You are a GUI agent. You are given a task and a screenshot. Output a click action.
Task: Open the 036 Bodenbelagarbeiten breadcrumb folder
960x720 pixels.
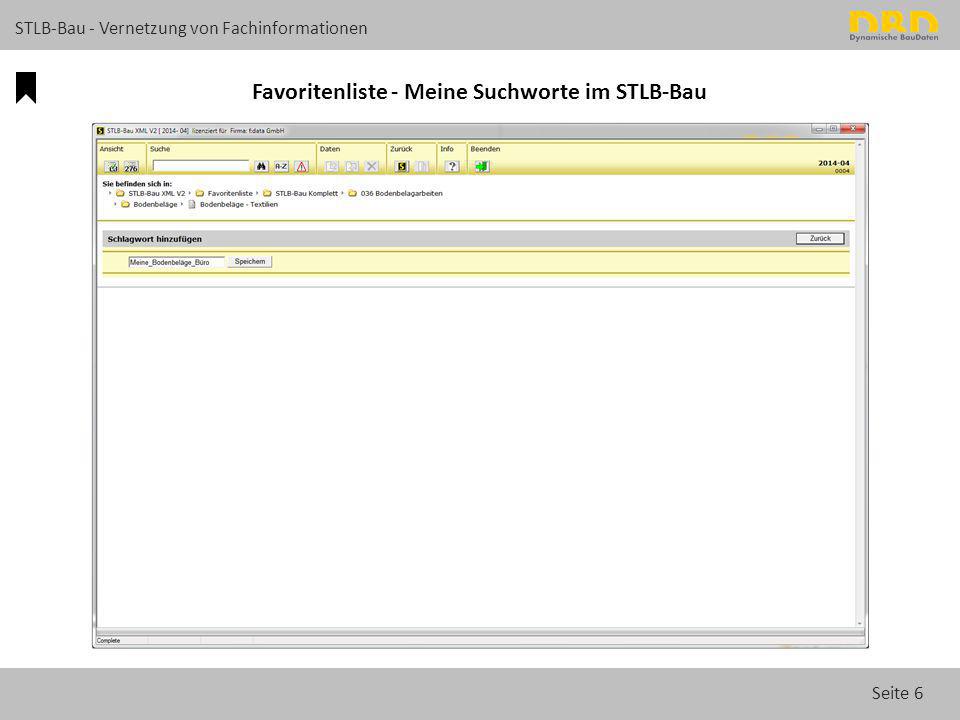pyautogui.click(x=396, y=193)
